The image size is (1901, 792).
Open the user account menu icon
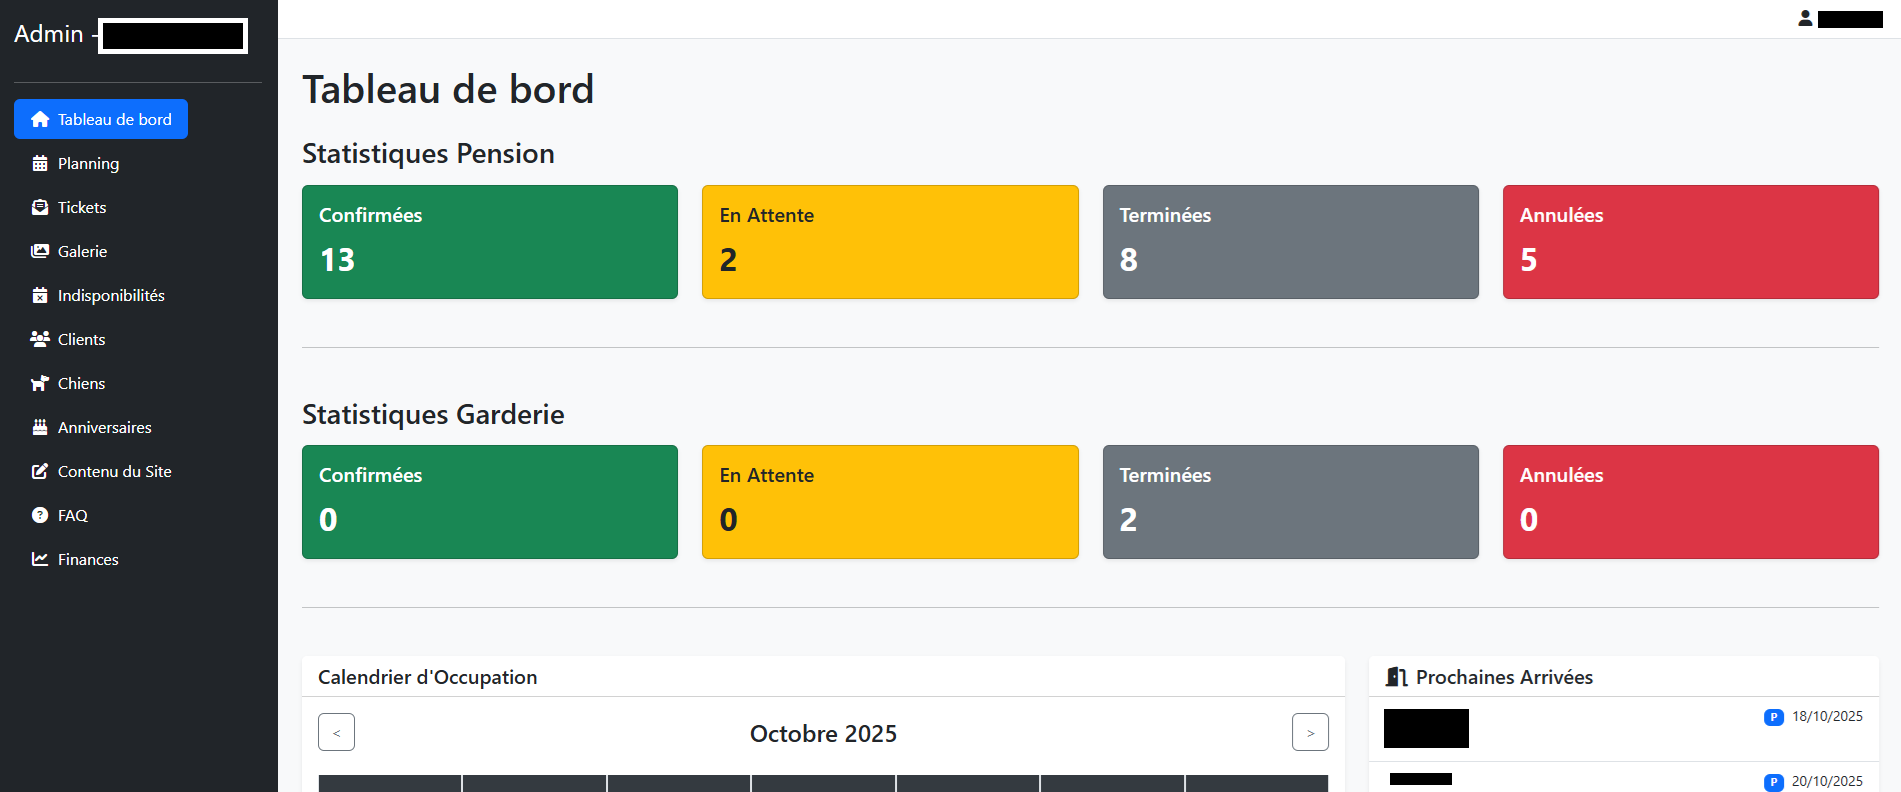(1805, 18)
